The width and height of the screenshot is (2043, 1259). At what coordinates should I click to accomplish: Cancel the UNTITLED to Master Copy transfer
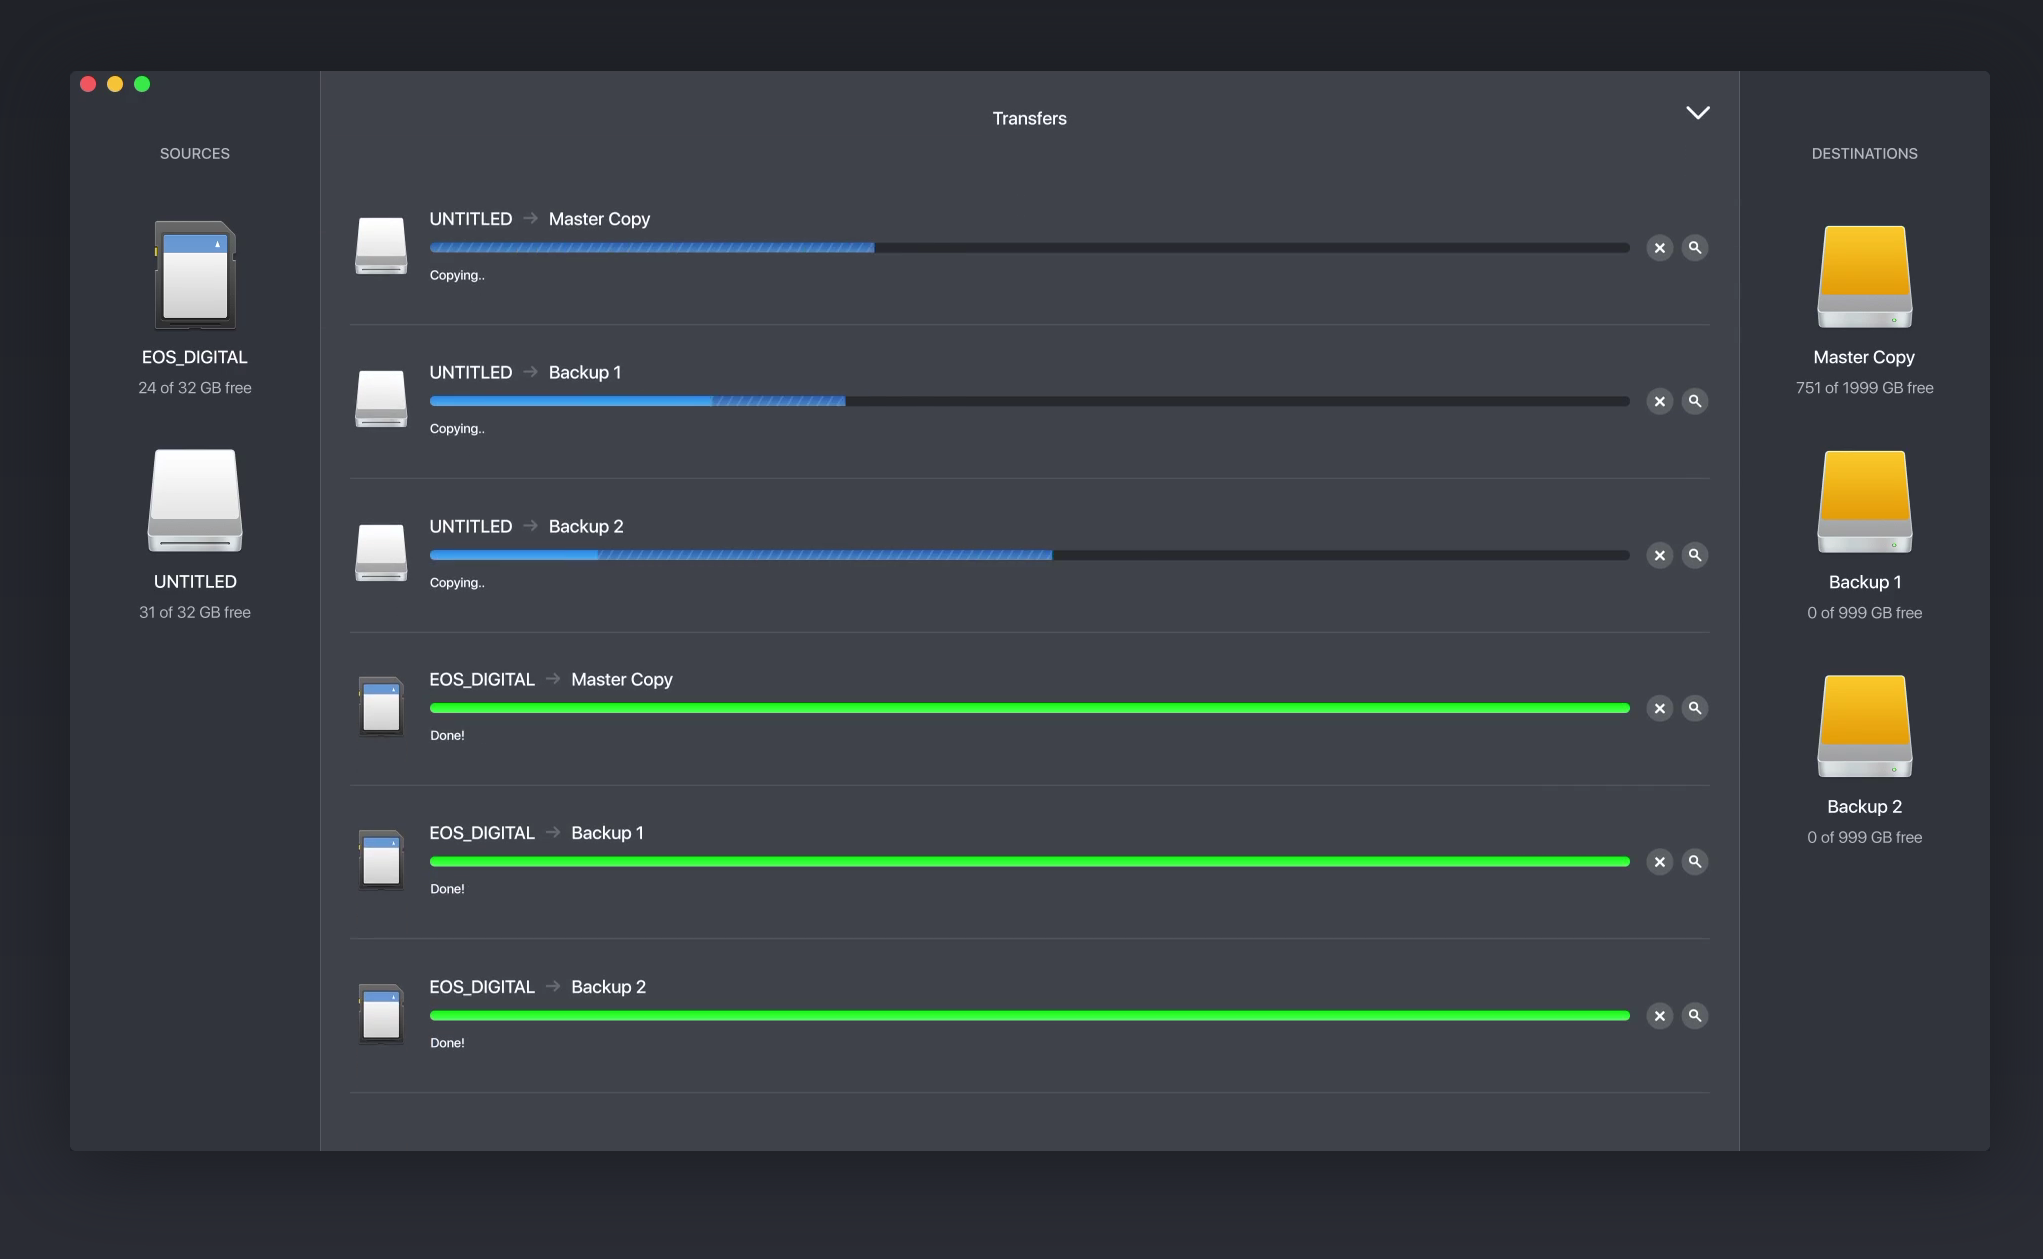(x=1659, y=248)
